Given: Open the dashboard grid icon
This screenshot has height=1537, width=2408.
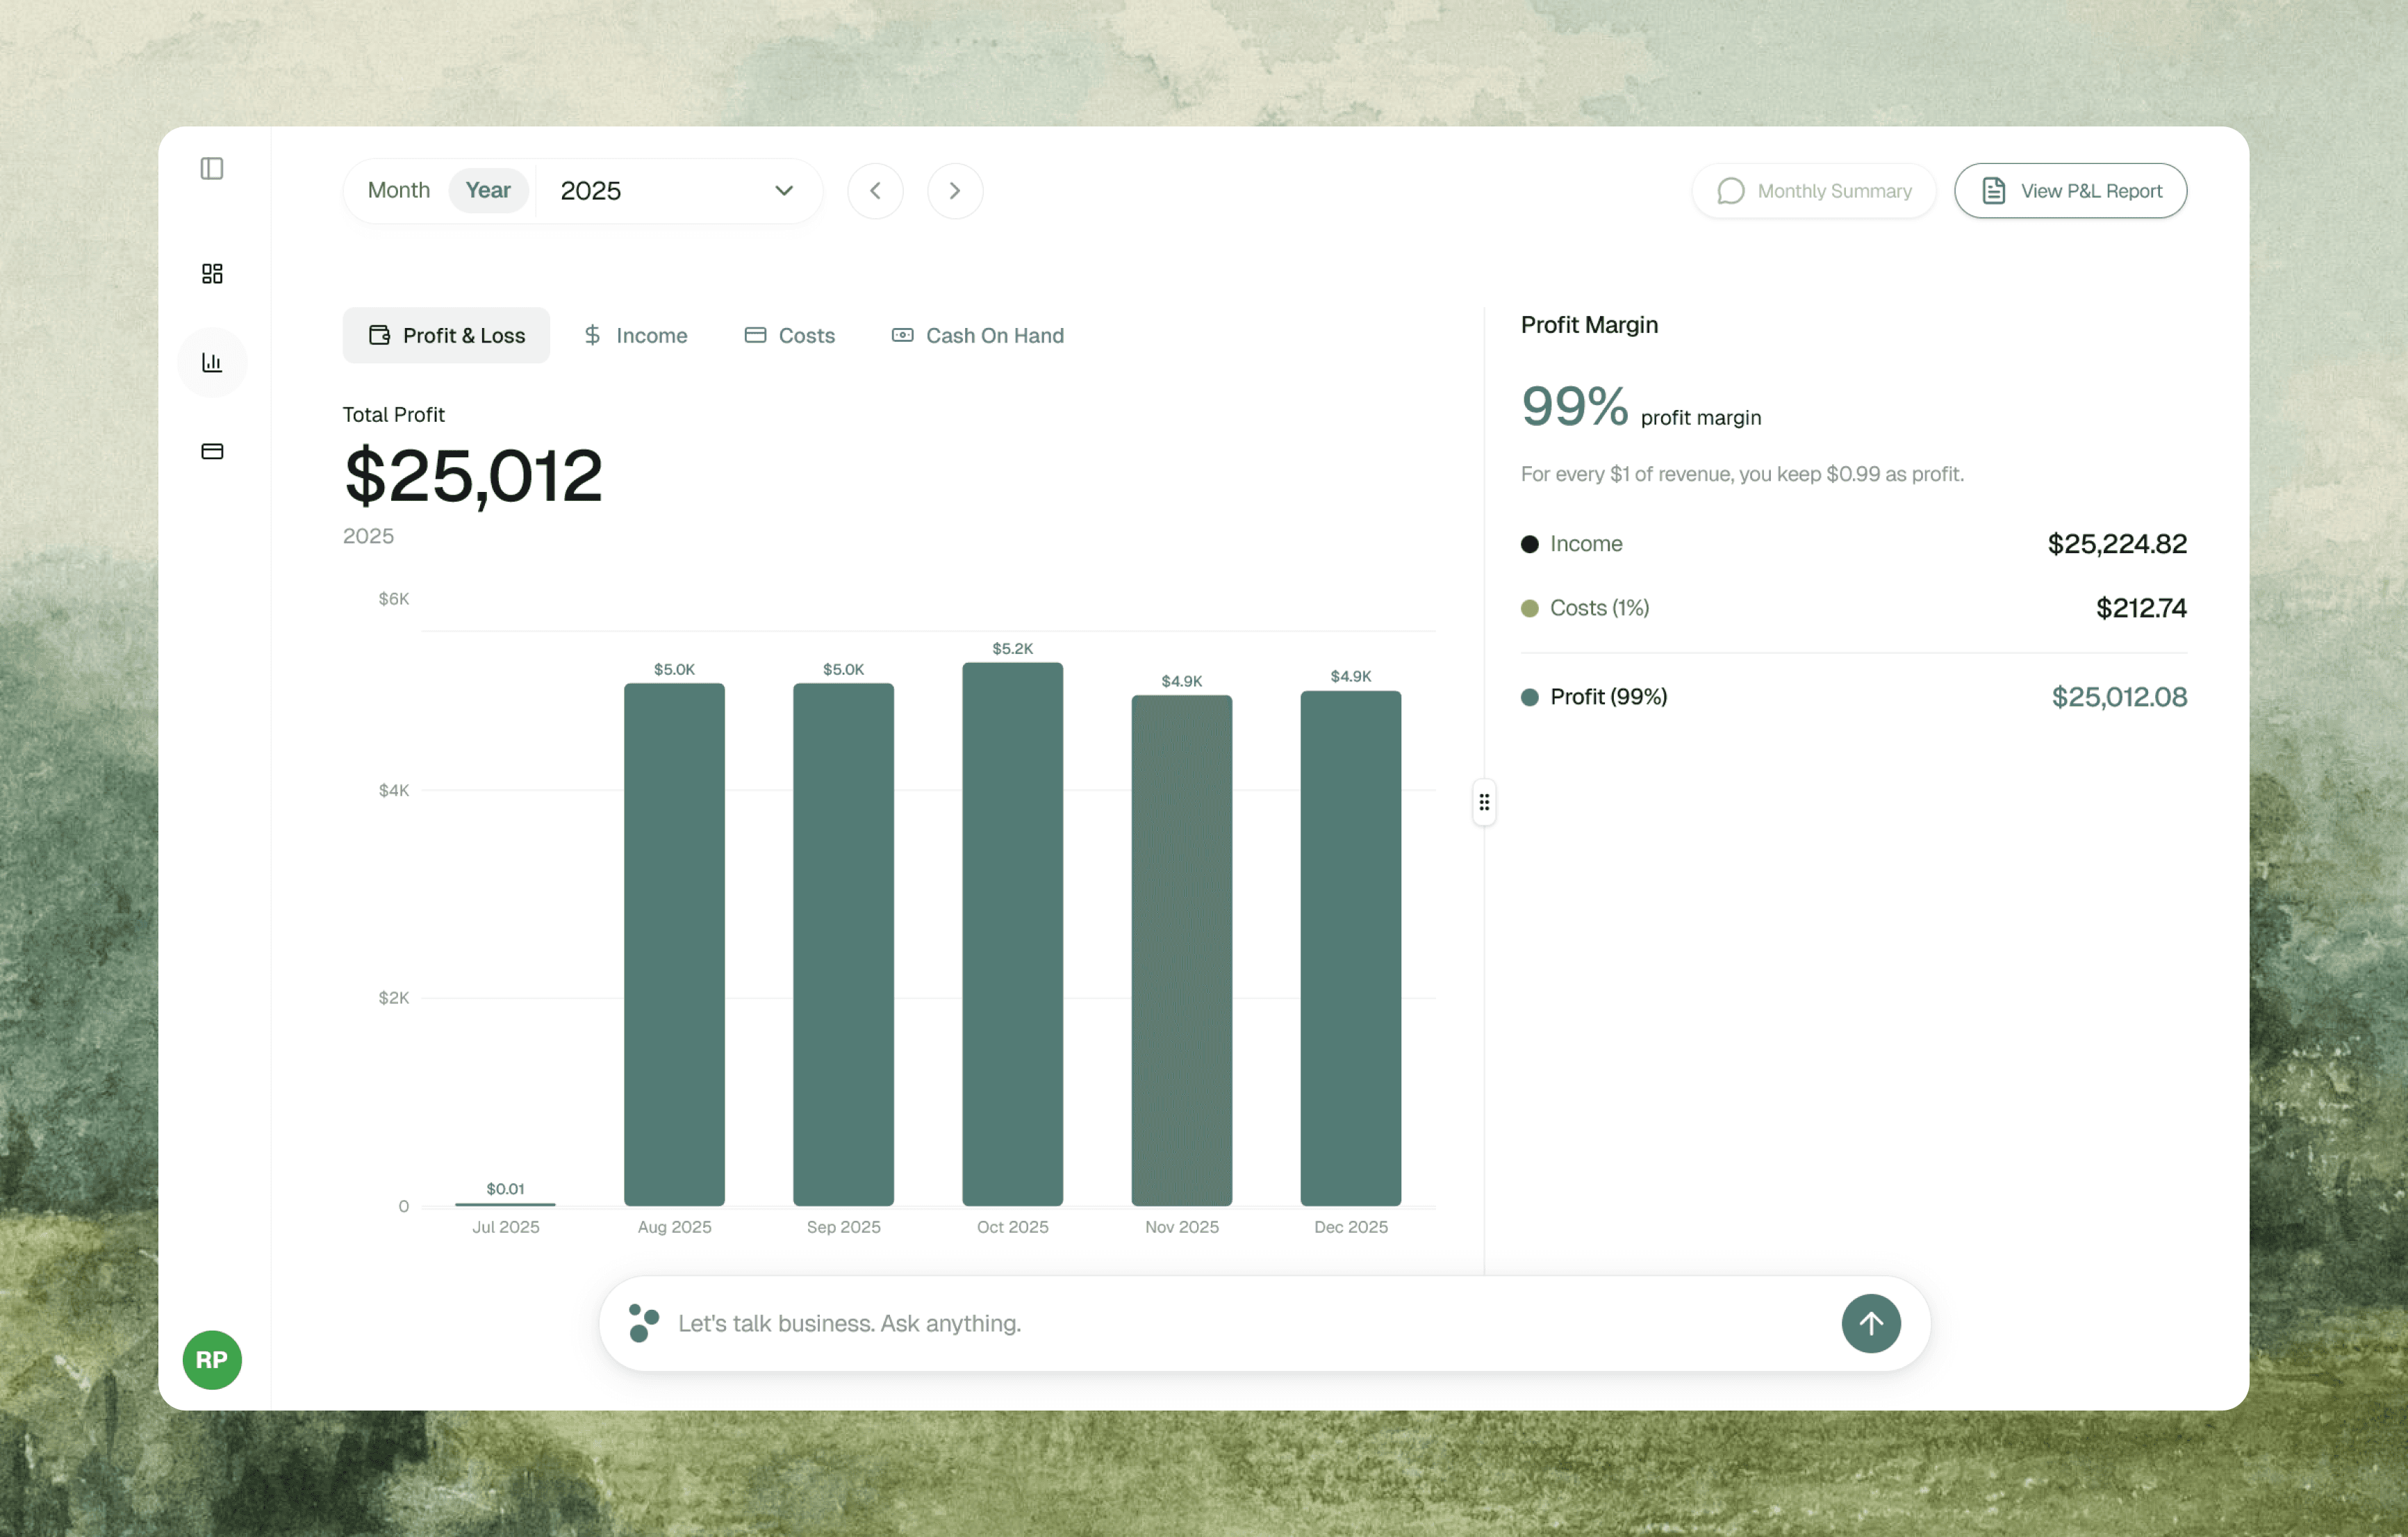Looking at the screenshot, I should click(212, 273).
